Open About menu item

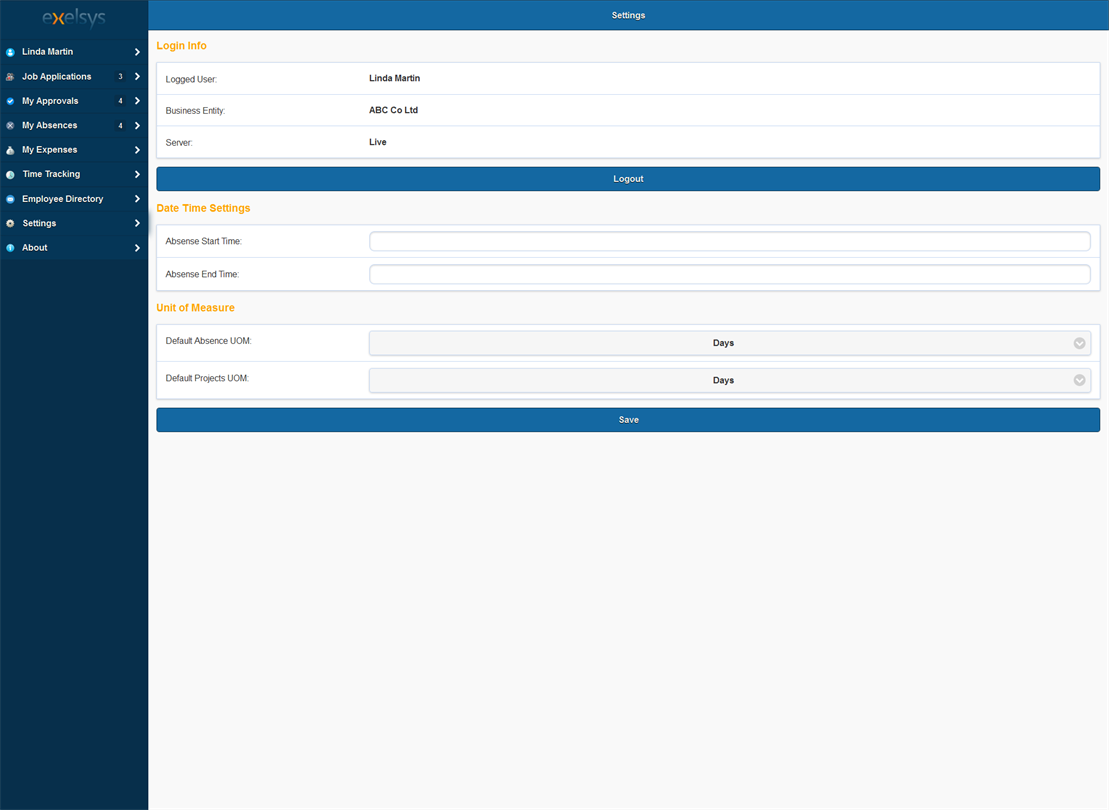[x=74, y=248]
